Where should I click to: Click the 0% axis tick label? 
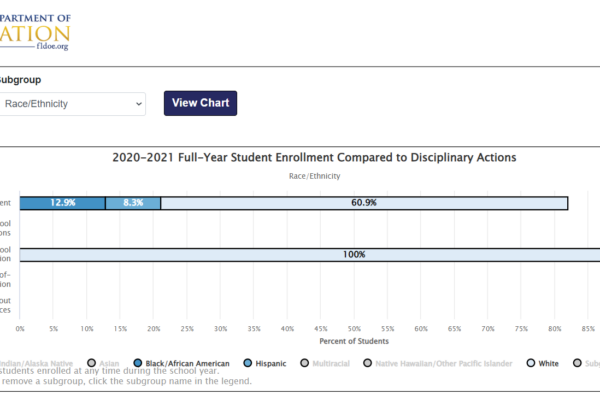[20, 329]
